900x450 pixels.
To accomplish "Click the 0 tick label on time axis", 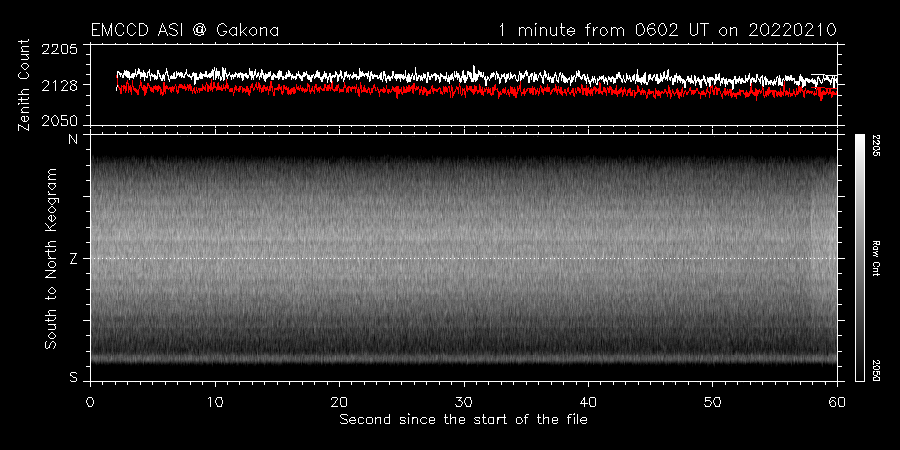I will pyautogui.click(x=90, y=401).
